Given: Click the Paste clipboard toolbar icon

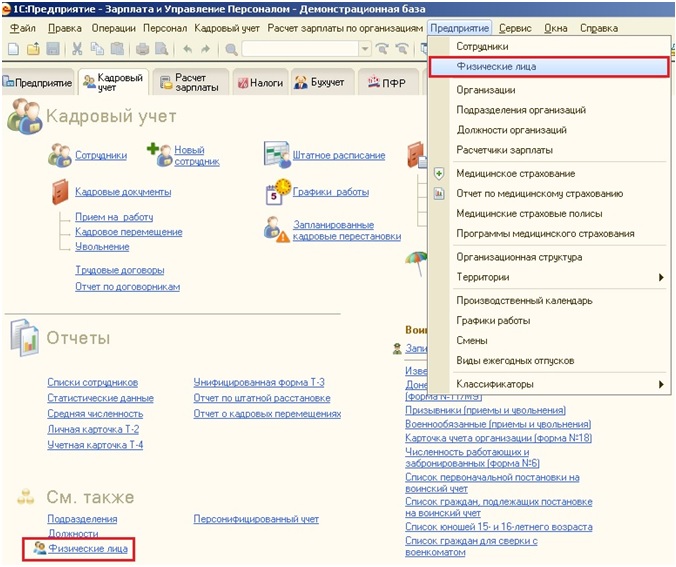Looking at the screenshot, I should [x=117, y=49].
